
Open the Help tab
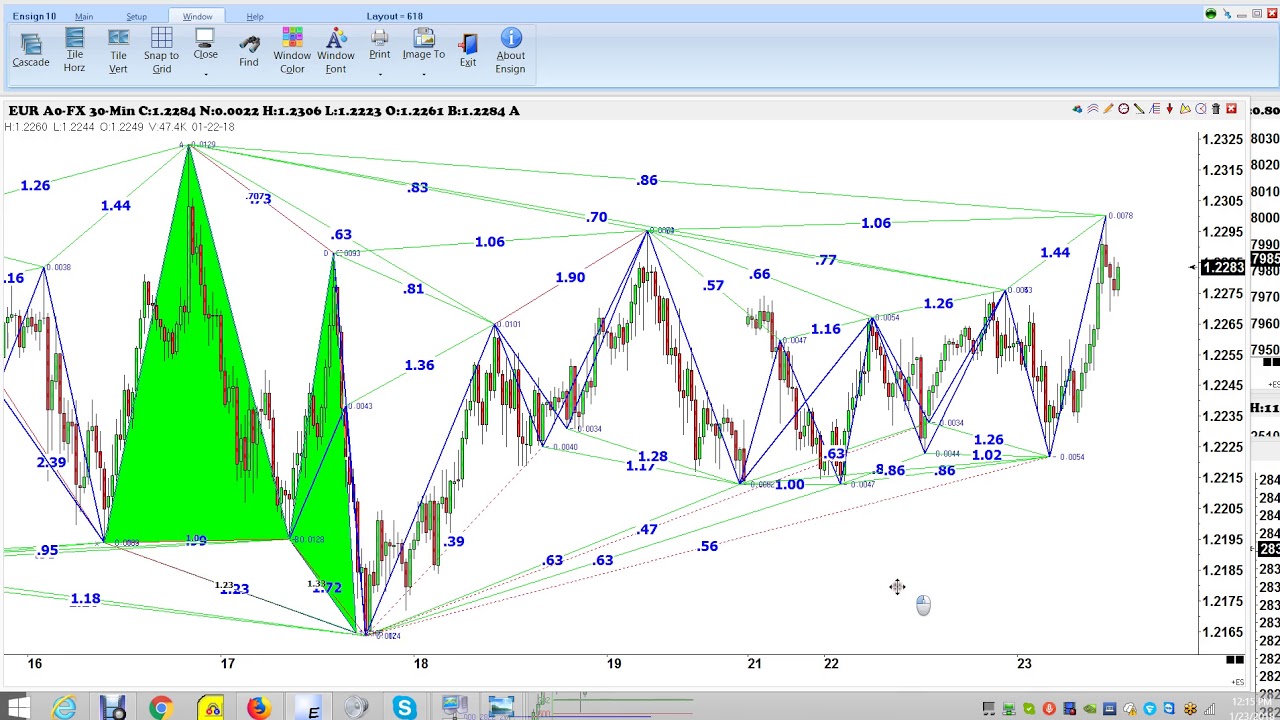pos(255,16)
